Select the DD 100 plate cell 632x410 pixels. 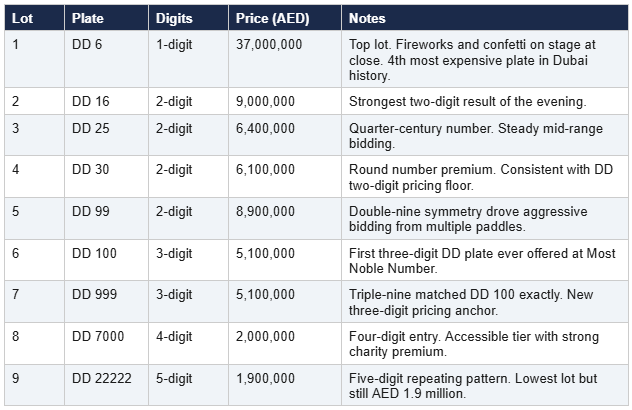[95, 254]
